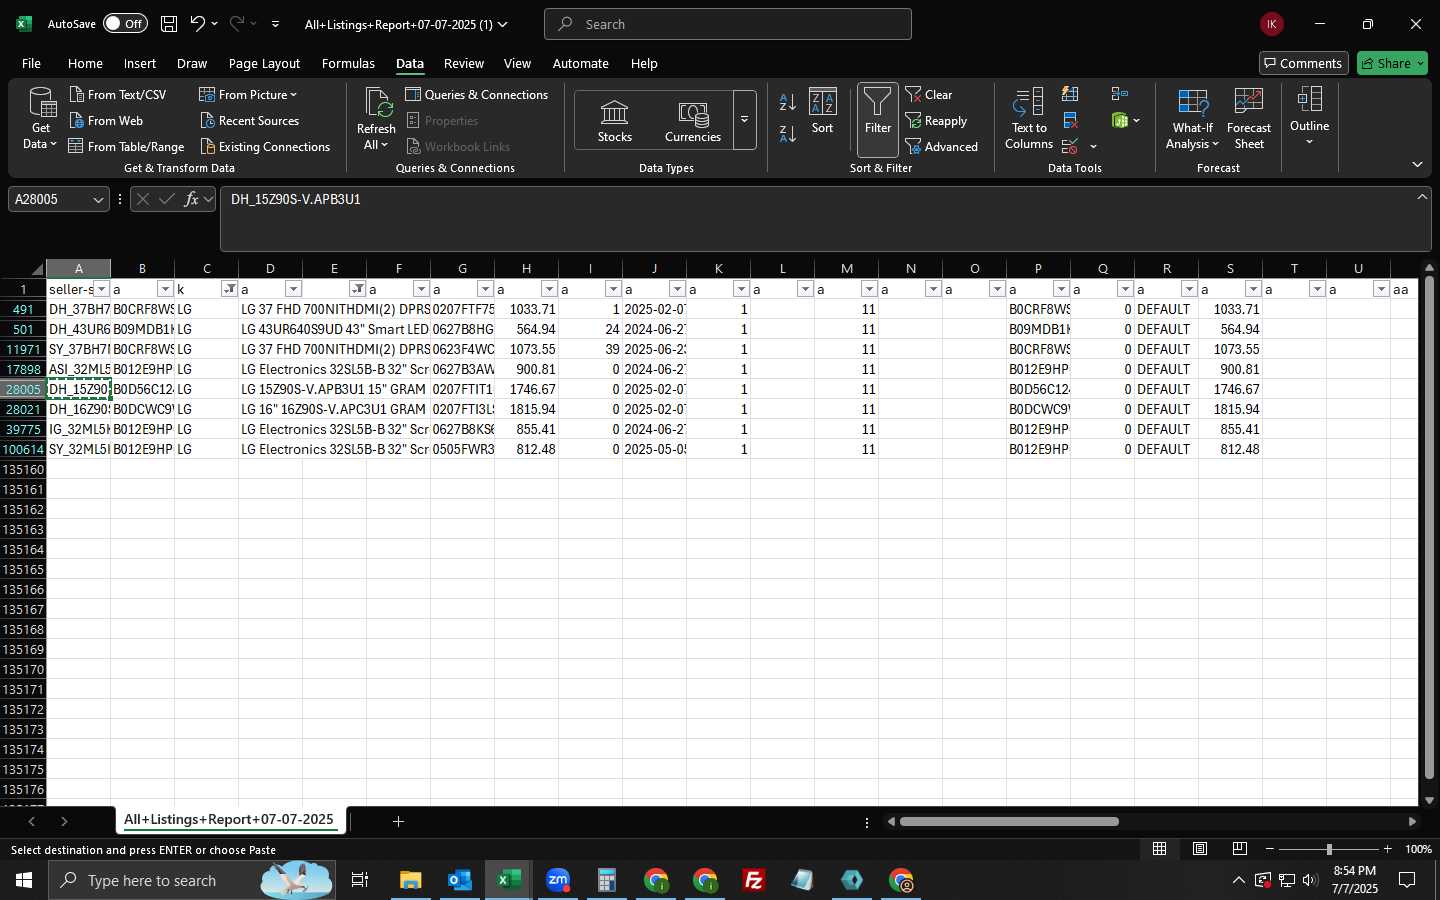1440x900 pixels.
Task: Click the Consolidate icon
Action: (x=1120, y=94)
